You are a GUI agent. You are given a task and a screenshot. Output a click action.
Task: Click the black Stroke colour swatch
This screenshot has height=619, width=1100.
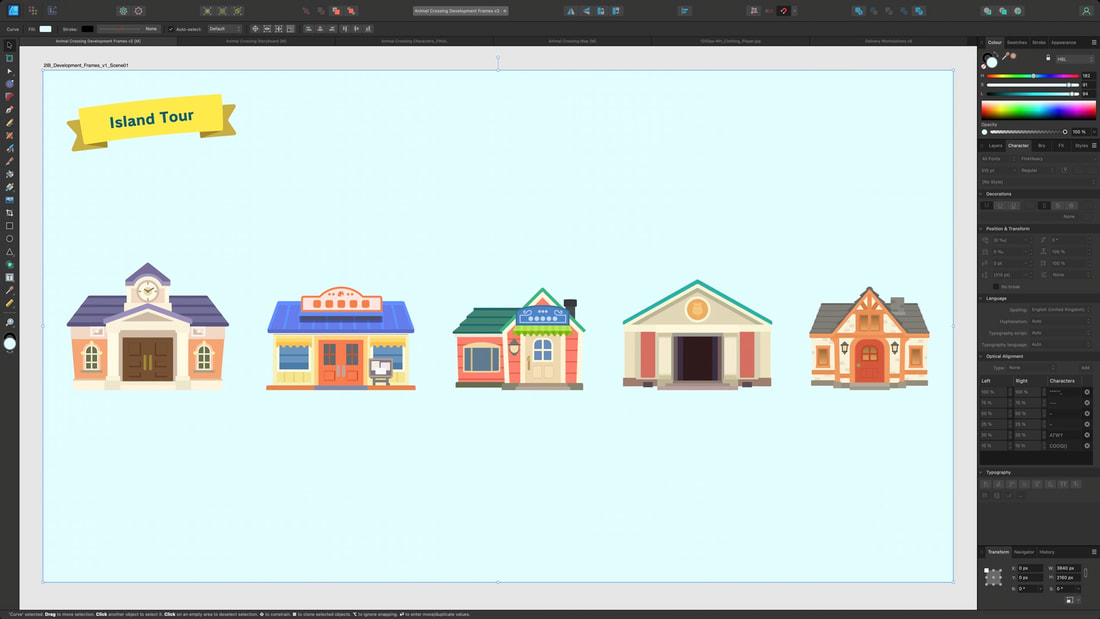[87, 29]
